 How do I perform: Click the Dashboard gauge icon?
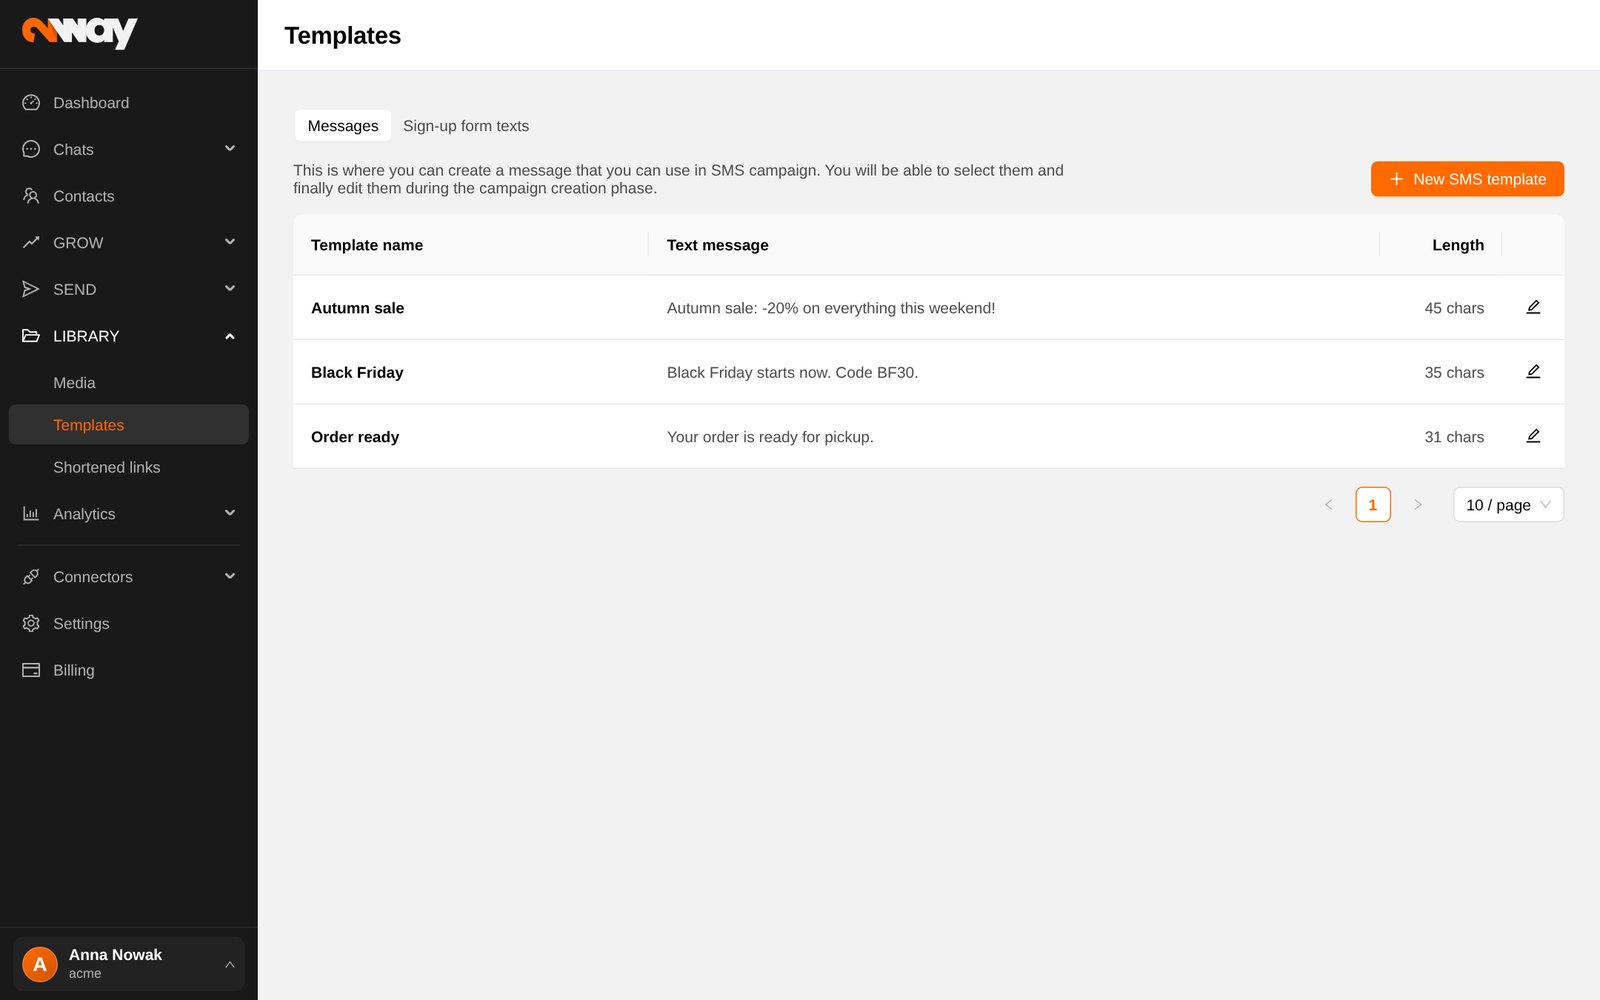(31, 103)
